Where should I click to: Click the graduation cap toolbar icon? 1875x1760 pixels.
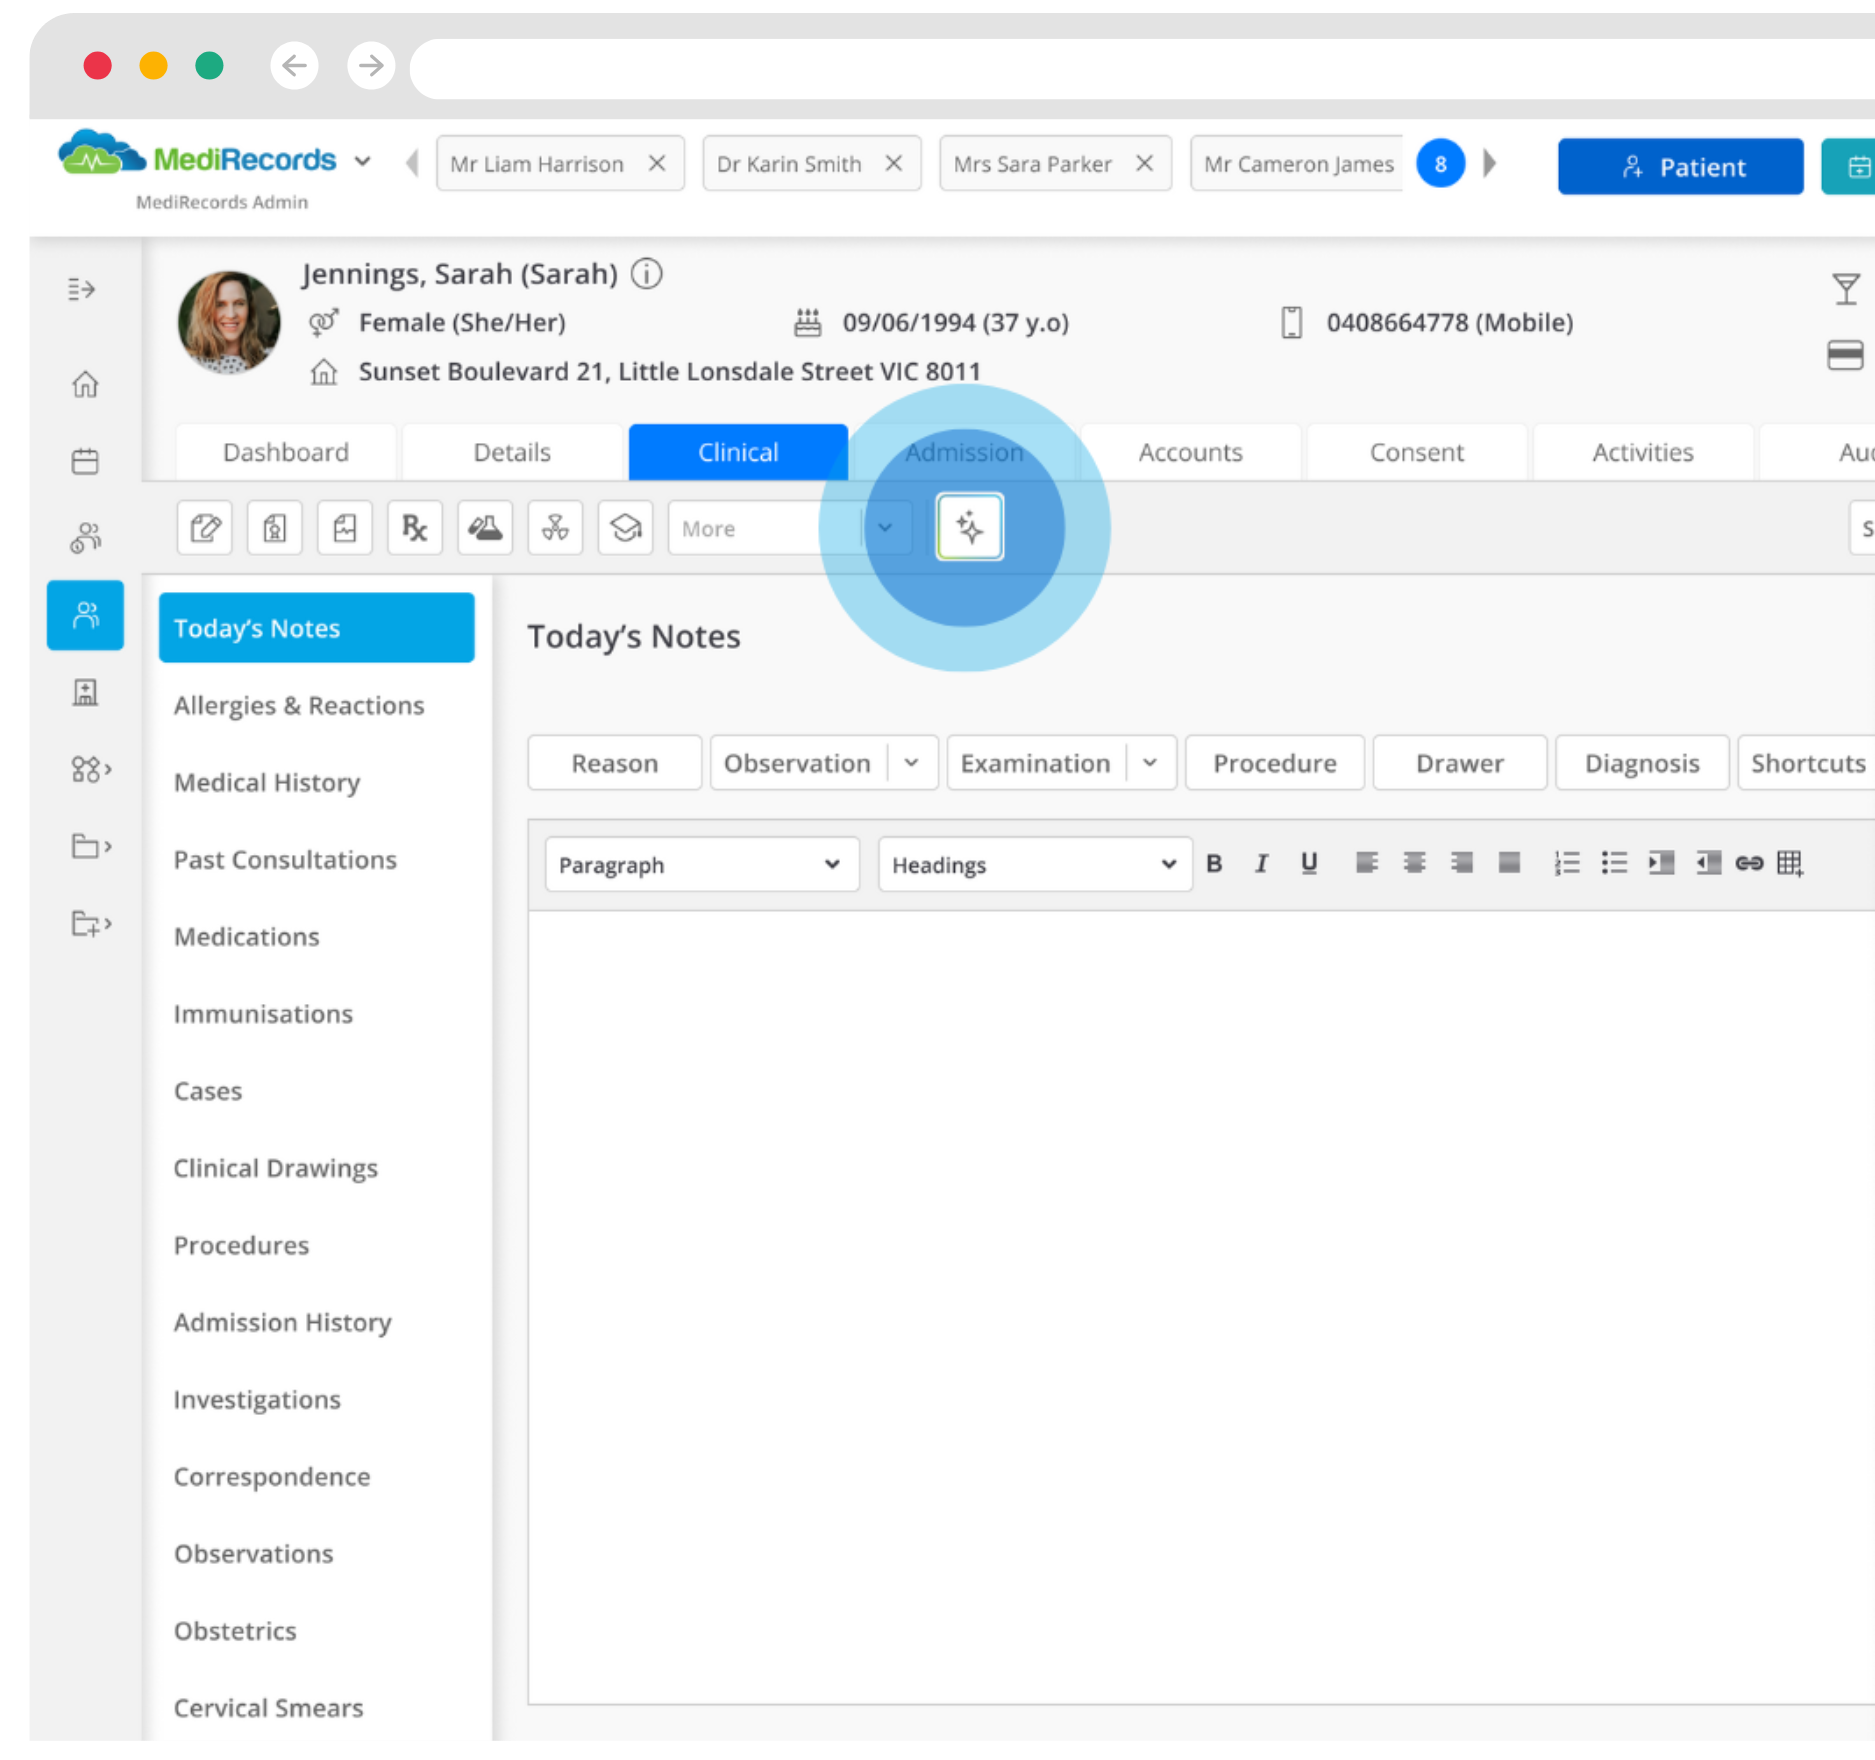point(625,527)
